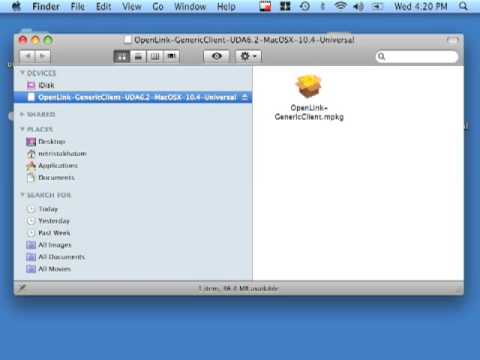Screen dimensions: 480x360
Task: Show All Documents search
Action: [55, 257]
